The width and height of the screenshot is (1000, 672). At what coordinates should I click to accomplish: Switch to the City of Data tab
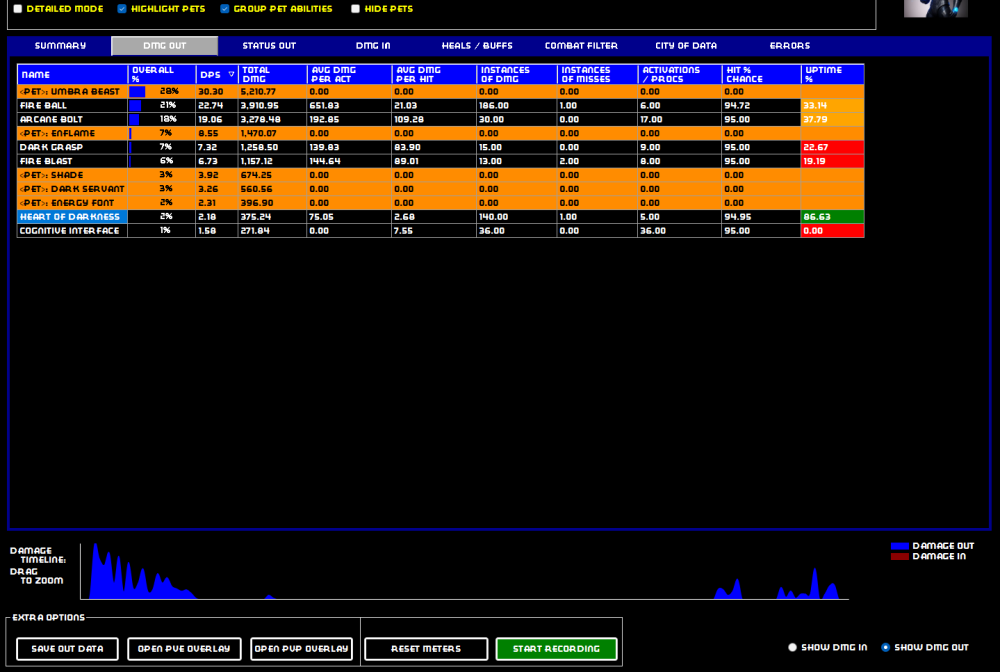click(686, 46)
